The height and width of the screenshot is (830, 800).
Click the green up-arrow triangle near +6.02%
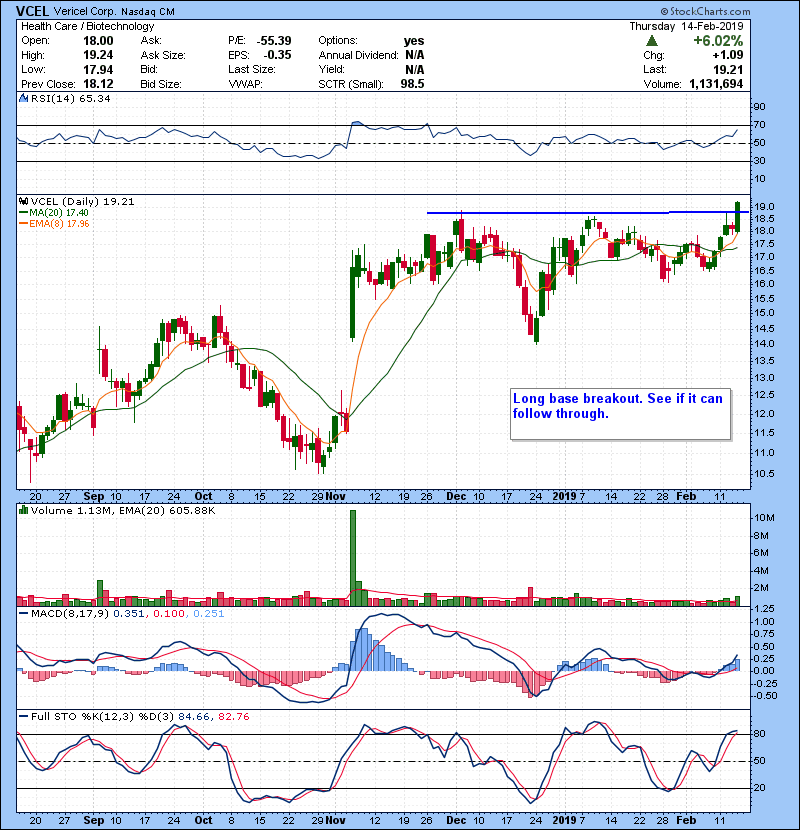point(652,41)
